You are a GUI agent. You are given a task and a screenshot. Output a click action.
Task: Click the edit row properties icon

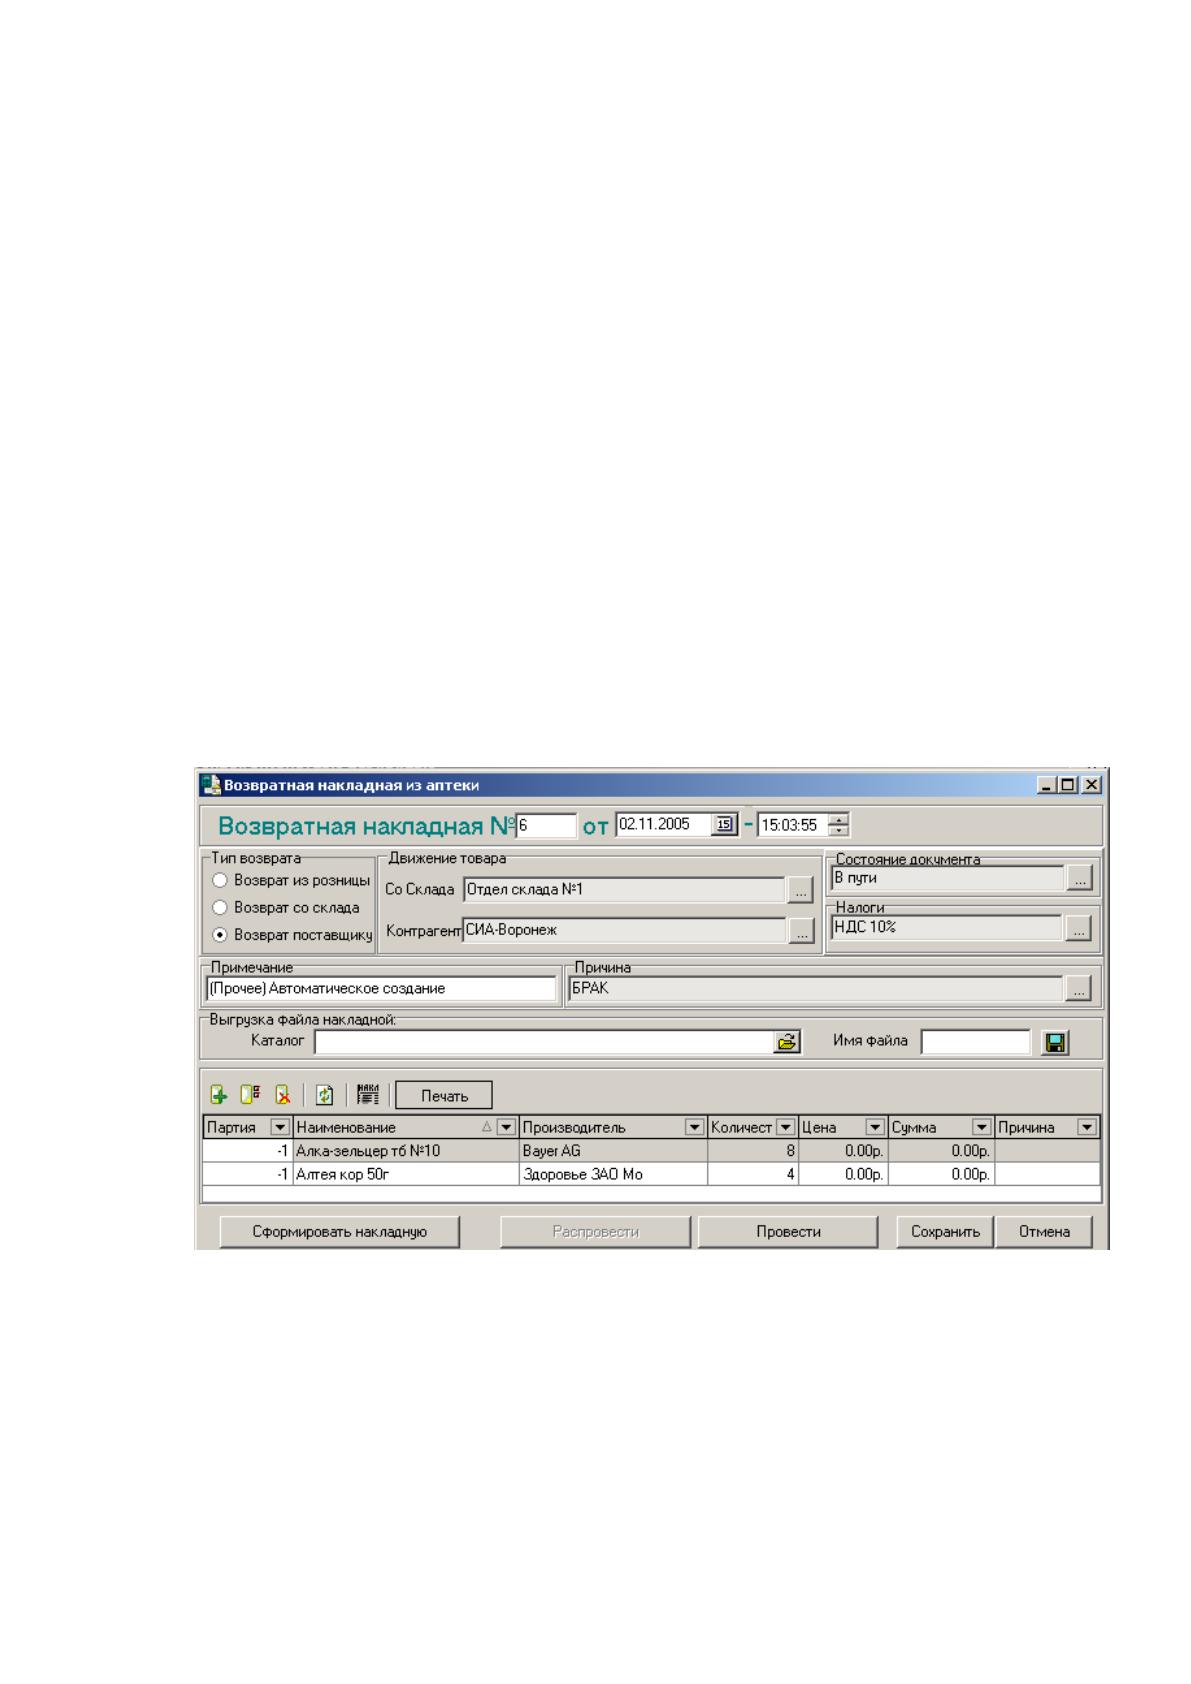click(250, 1095)
